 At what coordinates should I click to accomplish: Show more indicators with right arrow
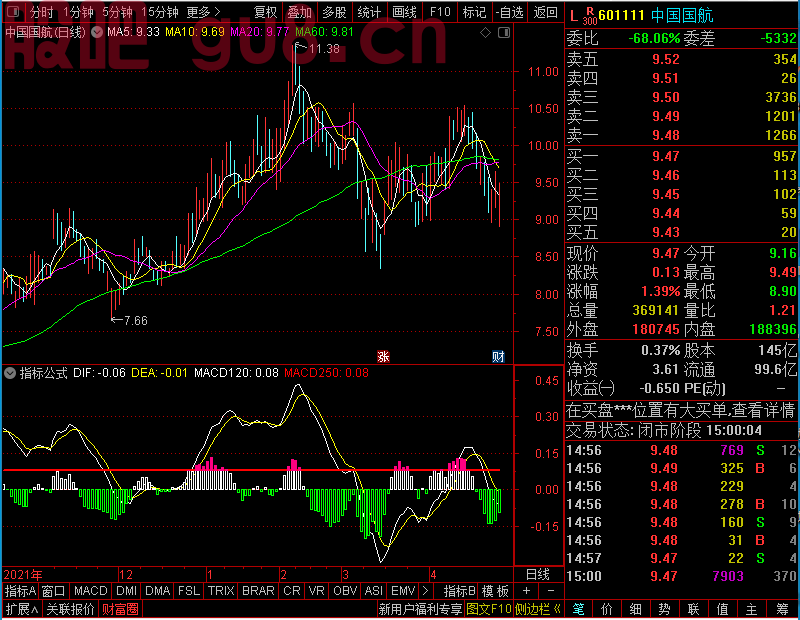pyautogui.click(x=425, y=591)
